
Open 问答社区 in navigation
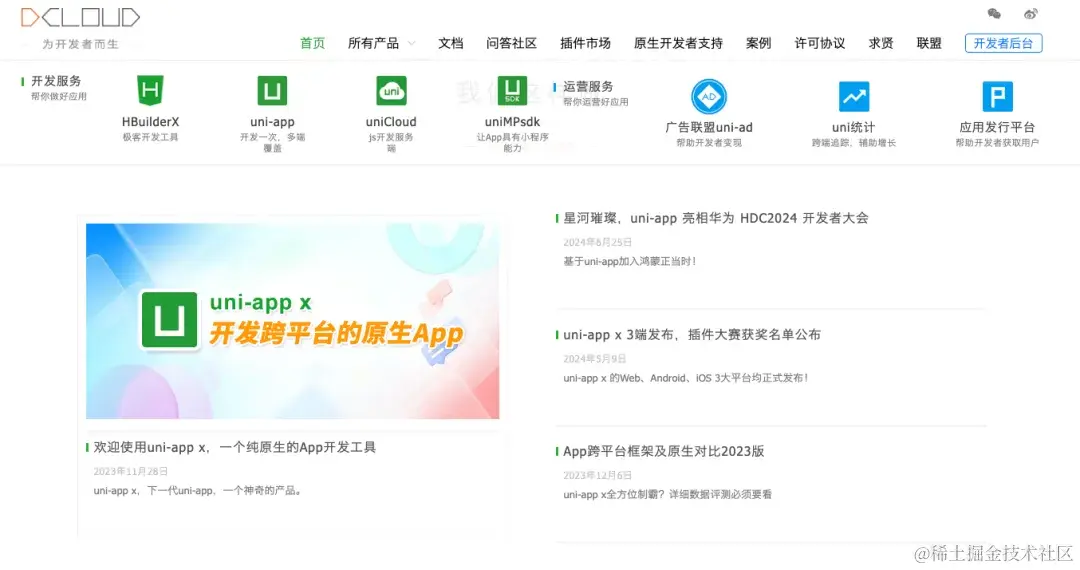[x=511, y=43]
